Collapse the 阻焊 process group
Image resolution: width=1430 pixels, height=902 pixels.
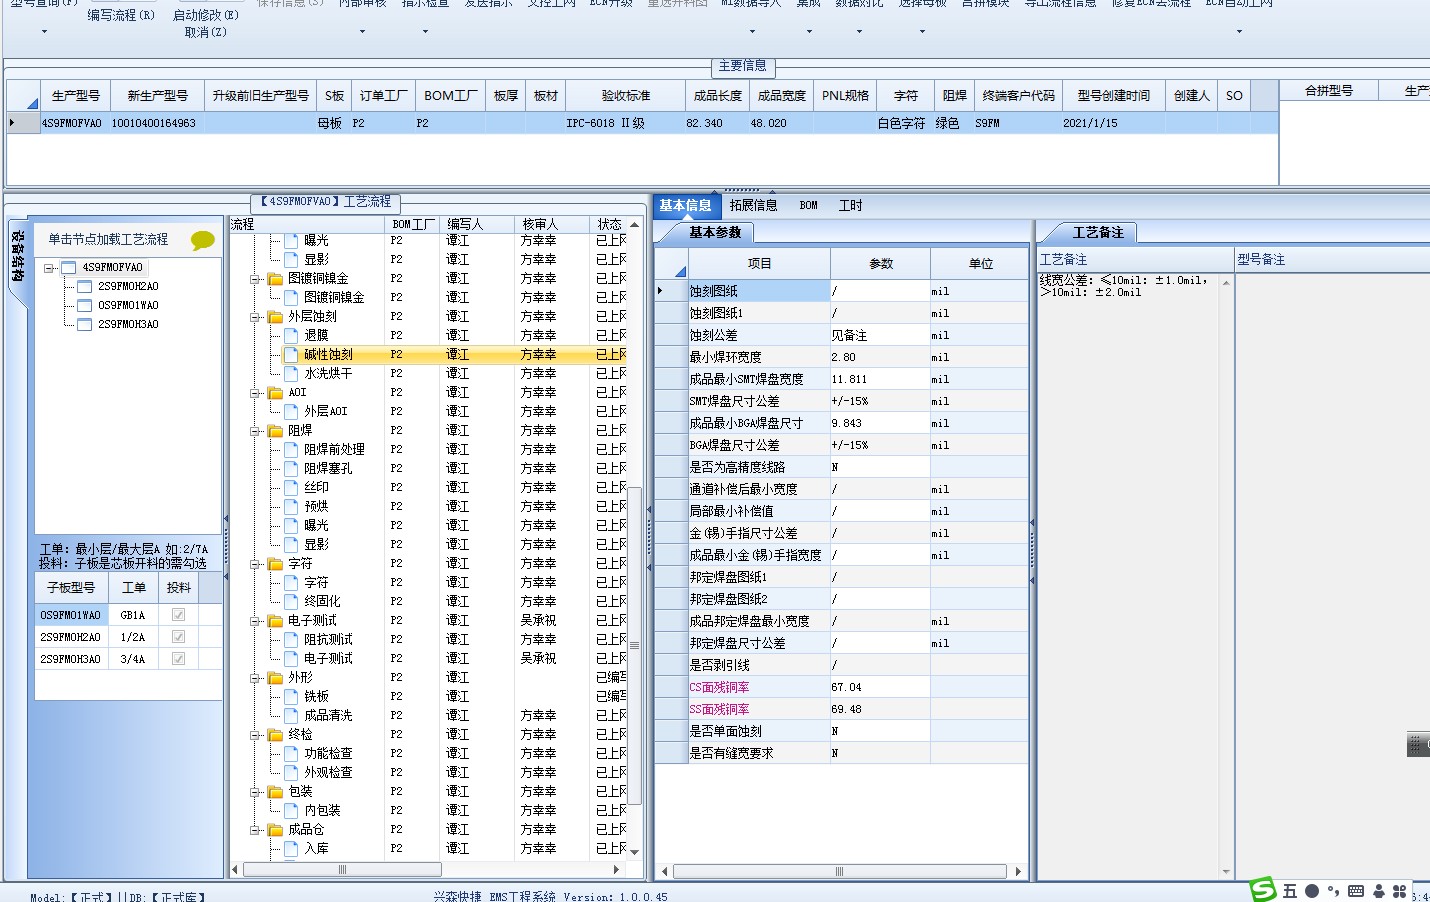pyautogui.click(x=255, y=431)
